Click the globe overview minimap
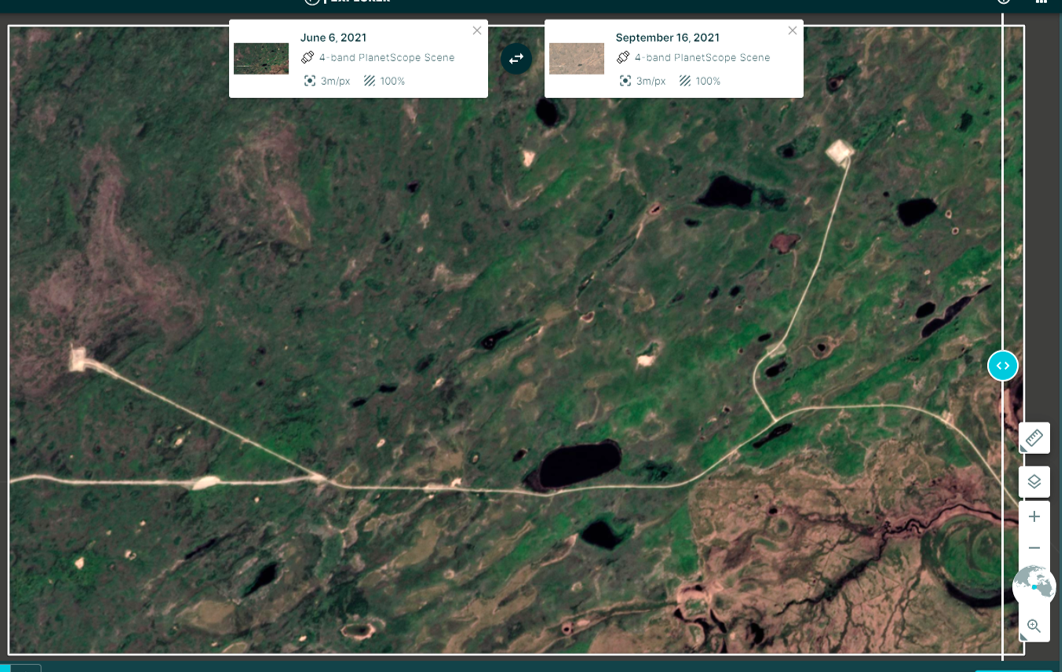The width and height of the screenshot is (1062, 672). click(1034, 585)
